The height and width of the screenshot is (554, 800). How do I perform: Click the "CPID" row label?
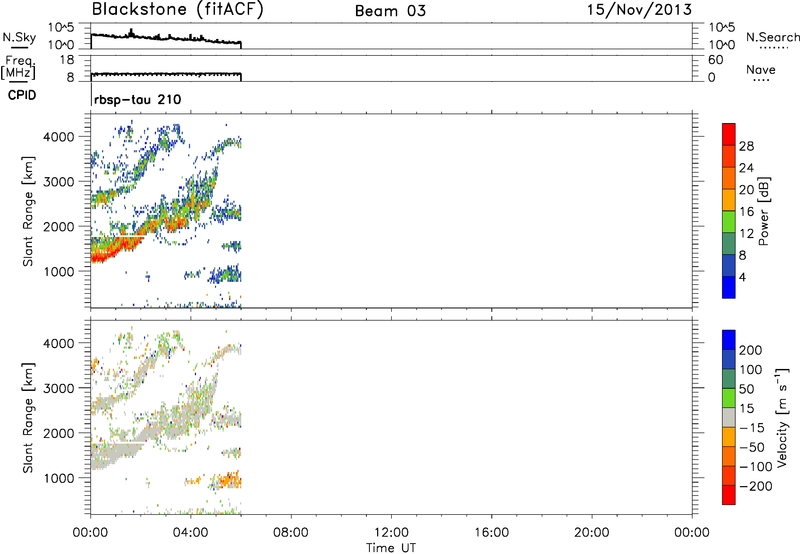coord(22,95)
